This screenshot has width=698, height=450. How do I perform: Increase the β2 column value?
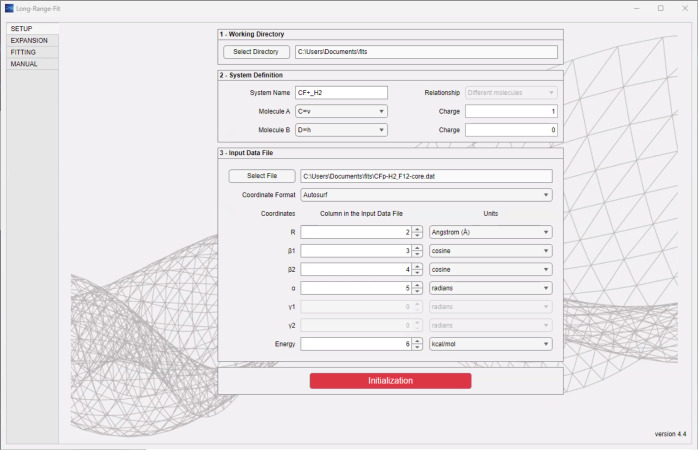tap(417, 267)
